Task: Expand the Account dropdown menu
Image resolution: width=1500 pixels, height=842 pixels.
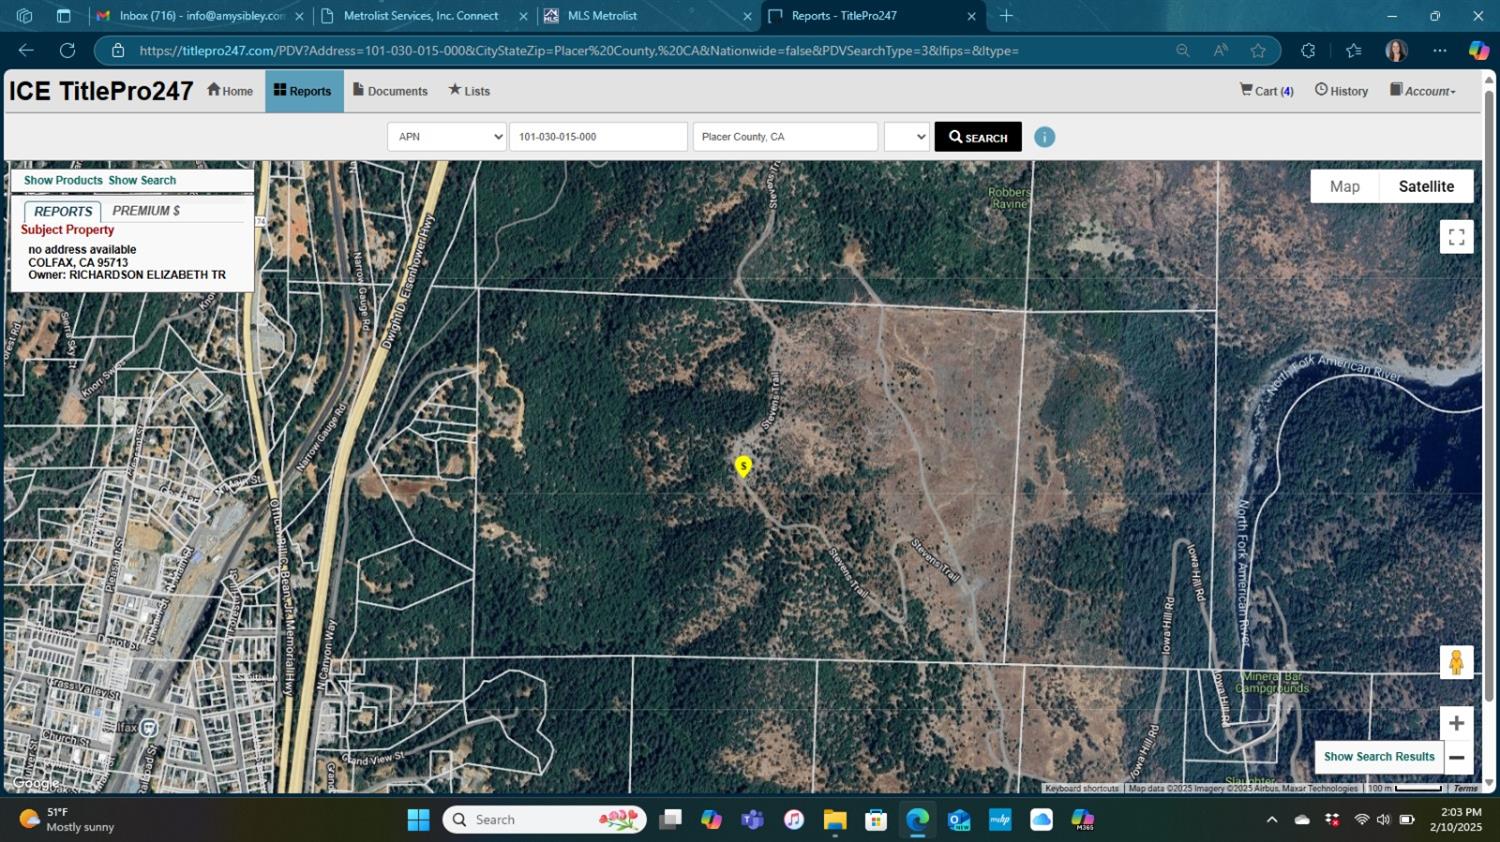Action: [1422, 91]
